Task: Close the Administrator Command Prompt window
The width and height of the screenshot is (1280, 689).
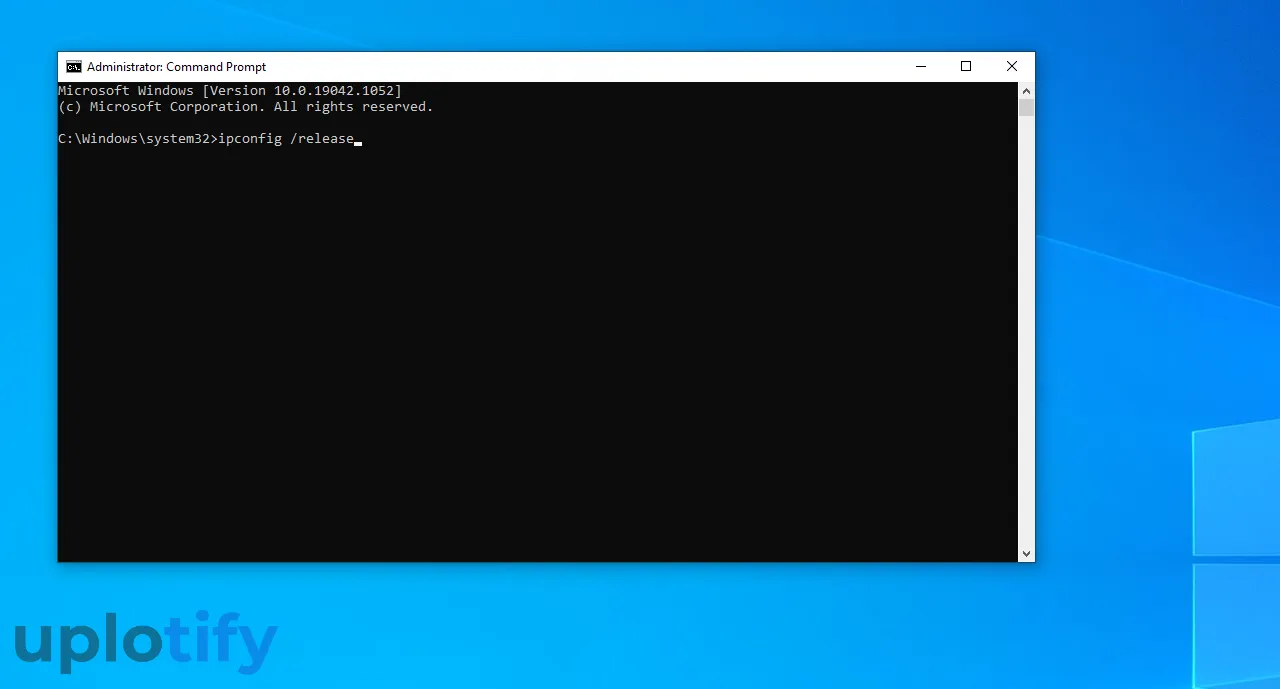Action: [1011, 67]
